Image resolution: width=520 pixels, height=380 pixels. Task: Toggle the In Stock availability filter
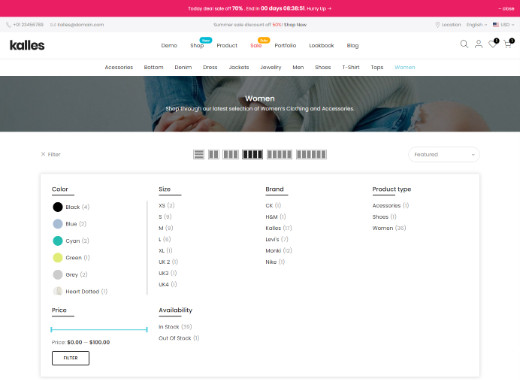tap(175, 327)
